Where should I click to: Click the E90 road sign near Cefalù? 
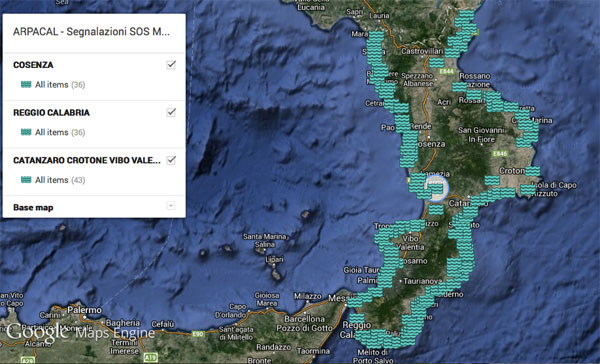(x=197, y=334)
